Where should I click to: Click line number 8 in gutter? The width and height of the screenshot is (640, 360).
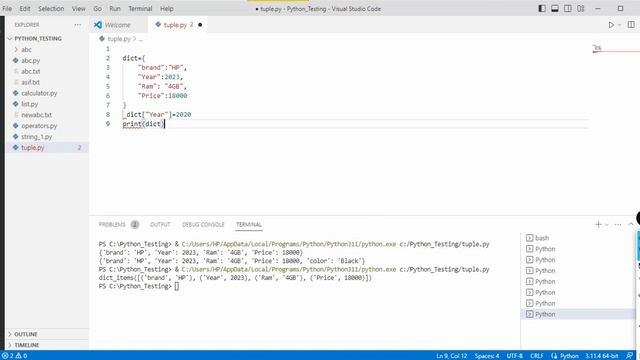(108, 115)
